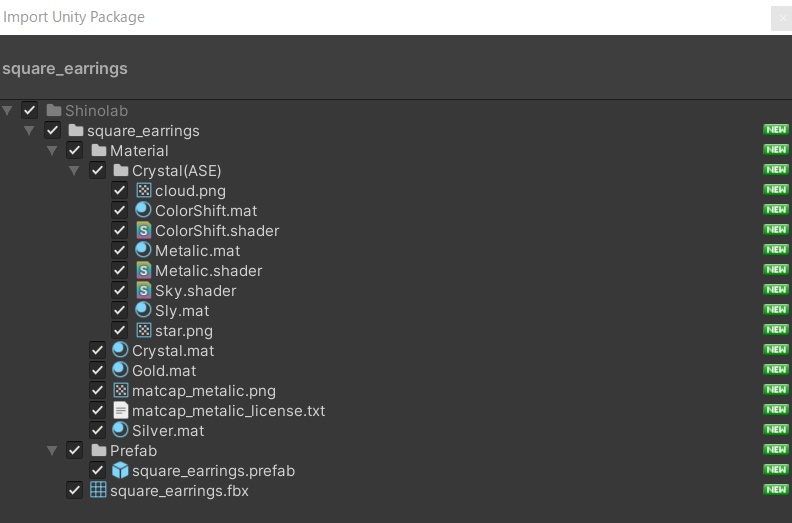
Task: Uncheck the Shinolab root folder checkbox
Action: click(x=30, y=110)
